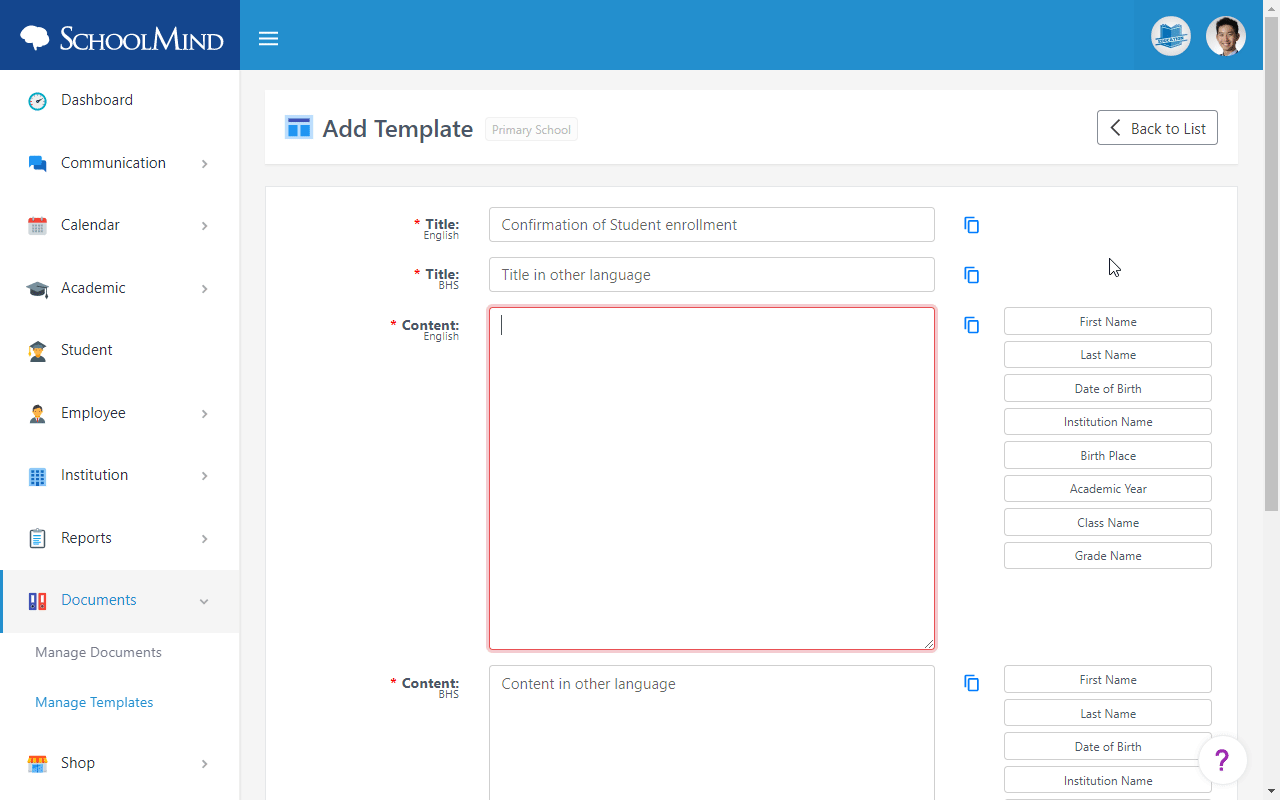Viewport: 1280px width, 800px height.
Task: Open Manage Documents
Action: point(97,652)
